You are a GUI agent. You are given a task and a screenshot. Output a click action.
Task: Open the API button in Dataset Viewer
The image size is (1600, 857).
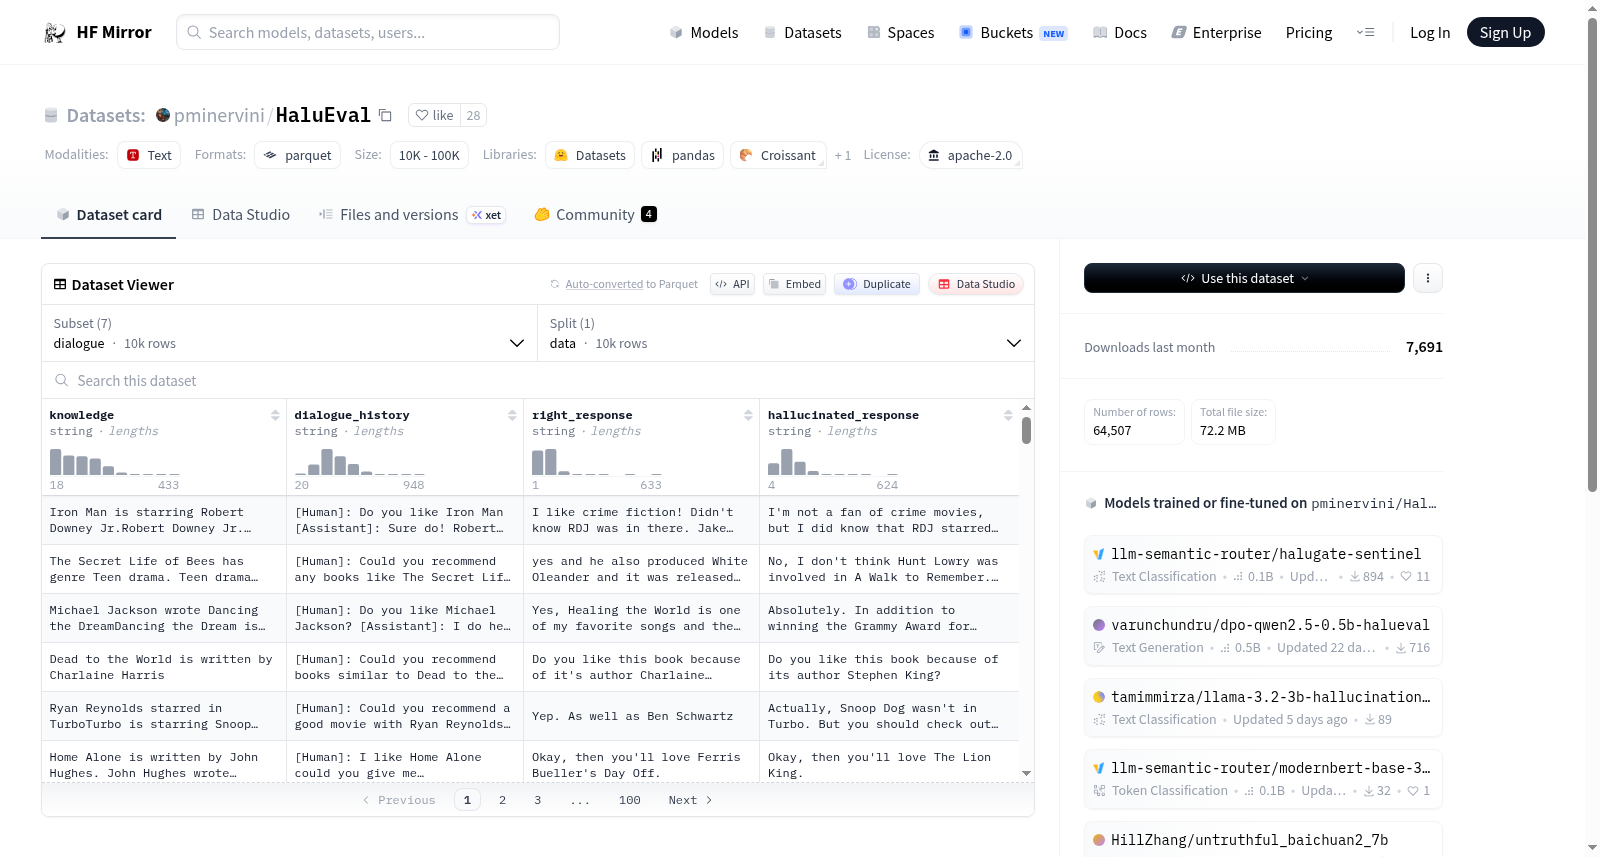[x=732, y=284]
